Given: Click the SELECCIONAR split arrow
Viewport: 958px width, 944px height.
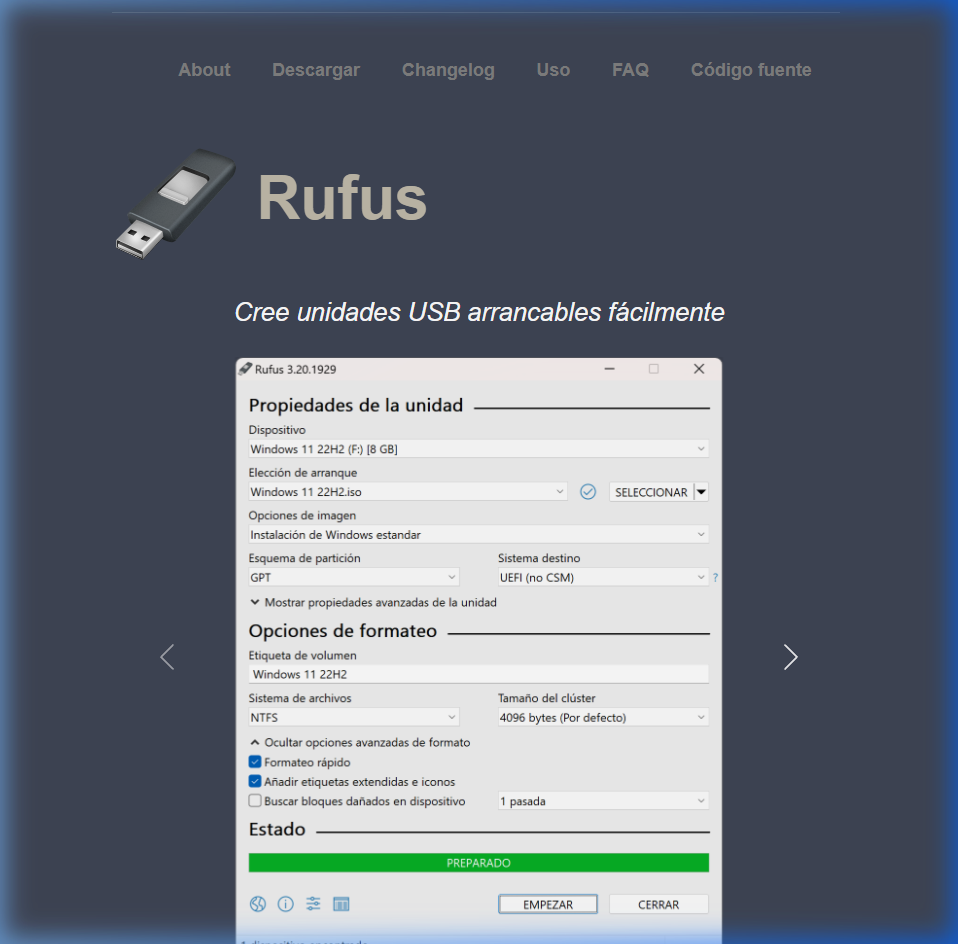Looking at the screenshot, I should click(701, 492).
